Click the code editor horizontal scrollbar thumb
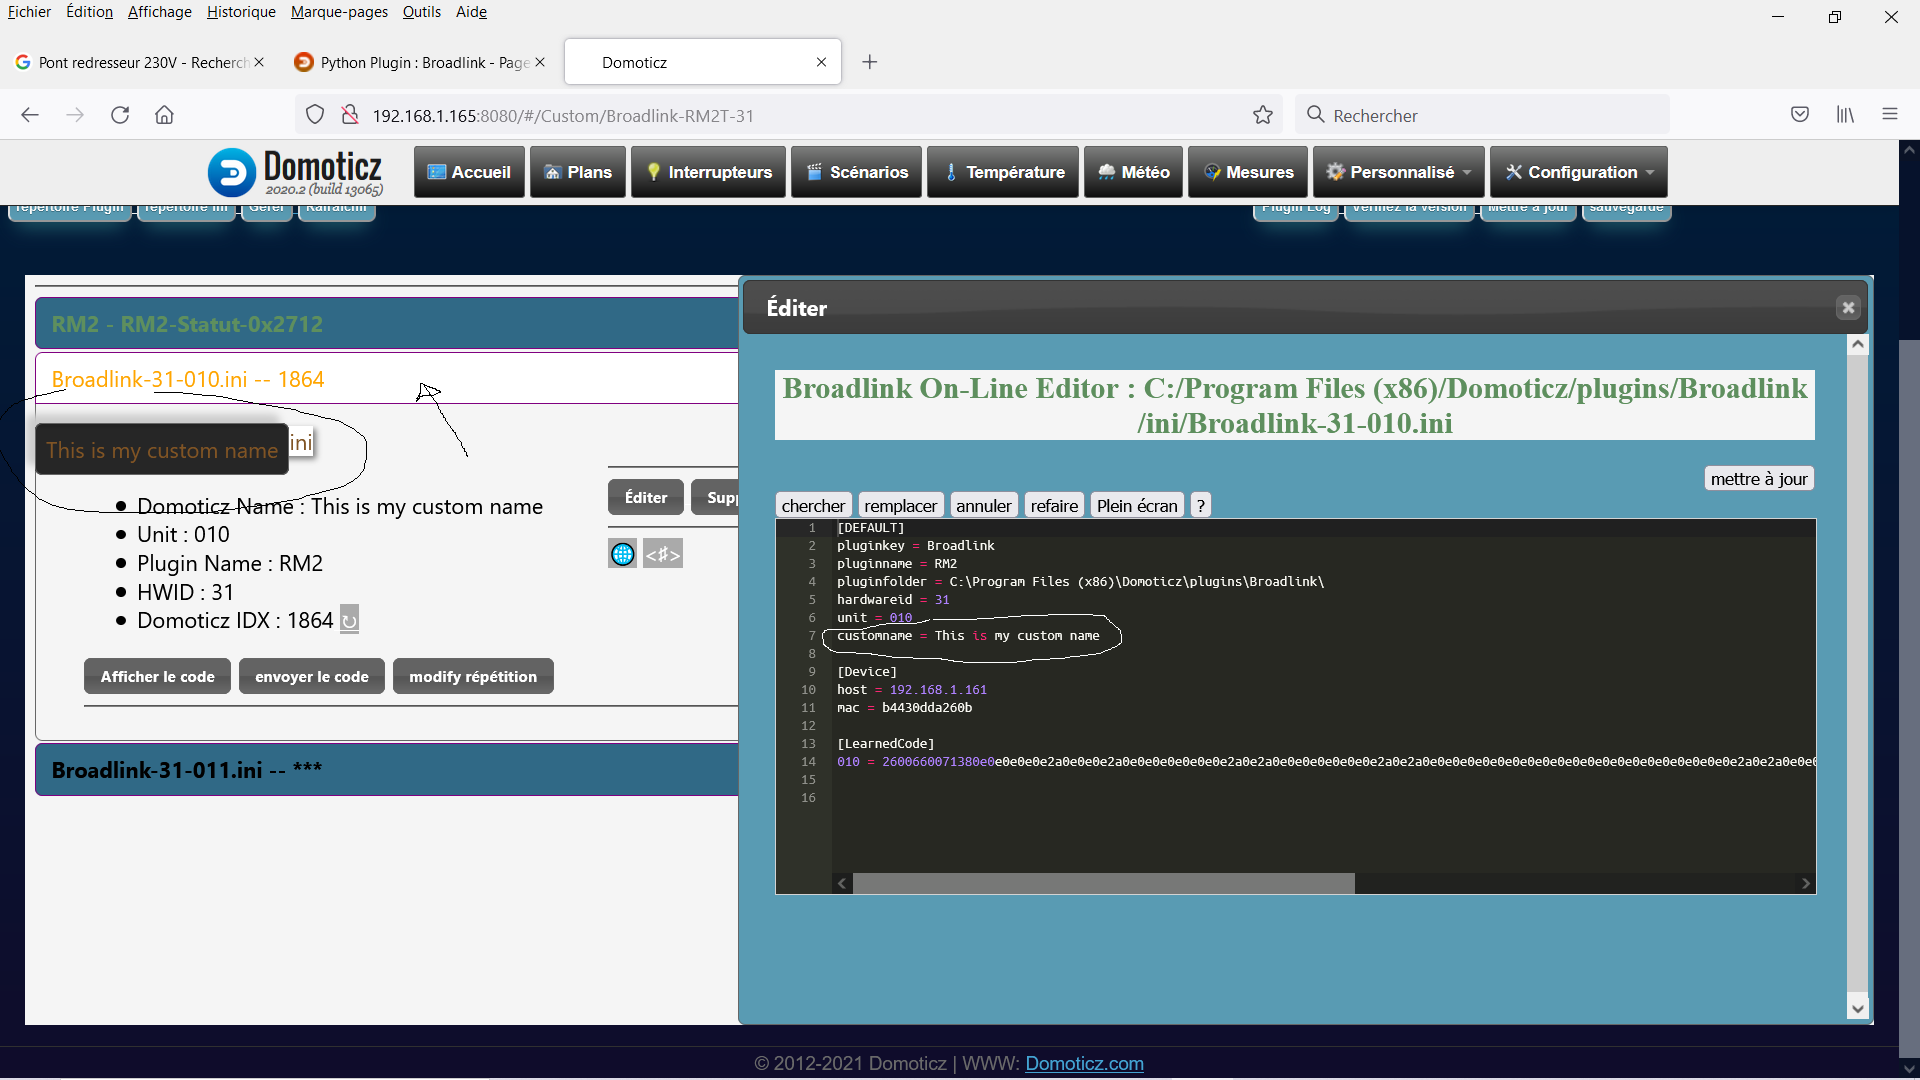Screen dimensions: 1920x1080 coord(1104,883)
